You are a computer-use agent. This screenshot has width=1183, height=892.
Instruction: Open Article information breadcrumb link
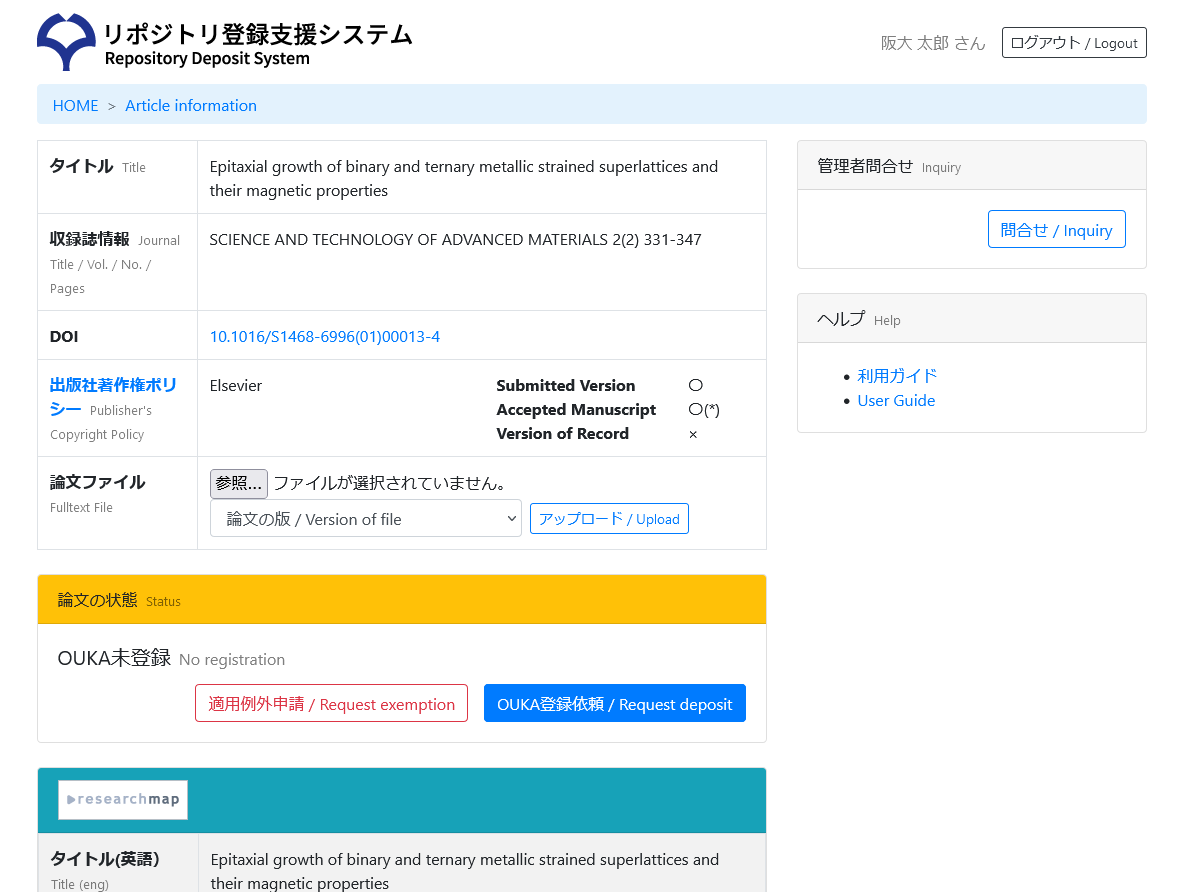191,105
